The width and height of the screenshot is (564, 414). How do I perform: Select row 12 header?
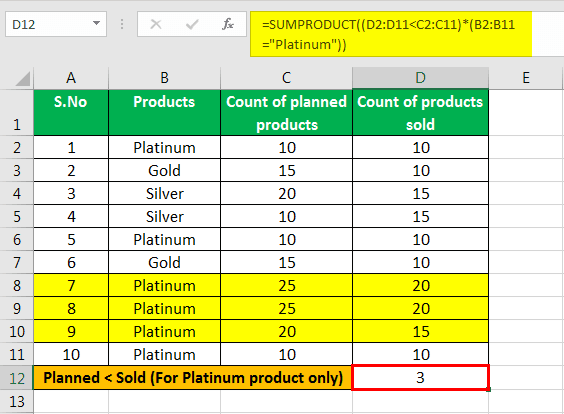(x=17, y=378)
